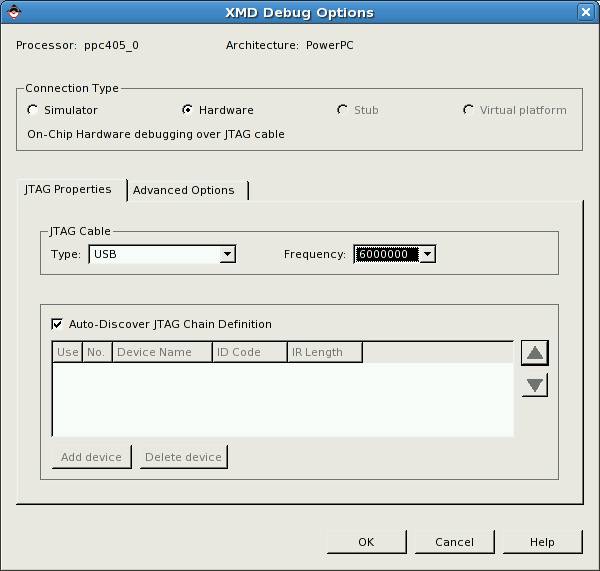Select the Simulator connection type

click(x=33, y=110)
